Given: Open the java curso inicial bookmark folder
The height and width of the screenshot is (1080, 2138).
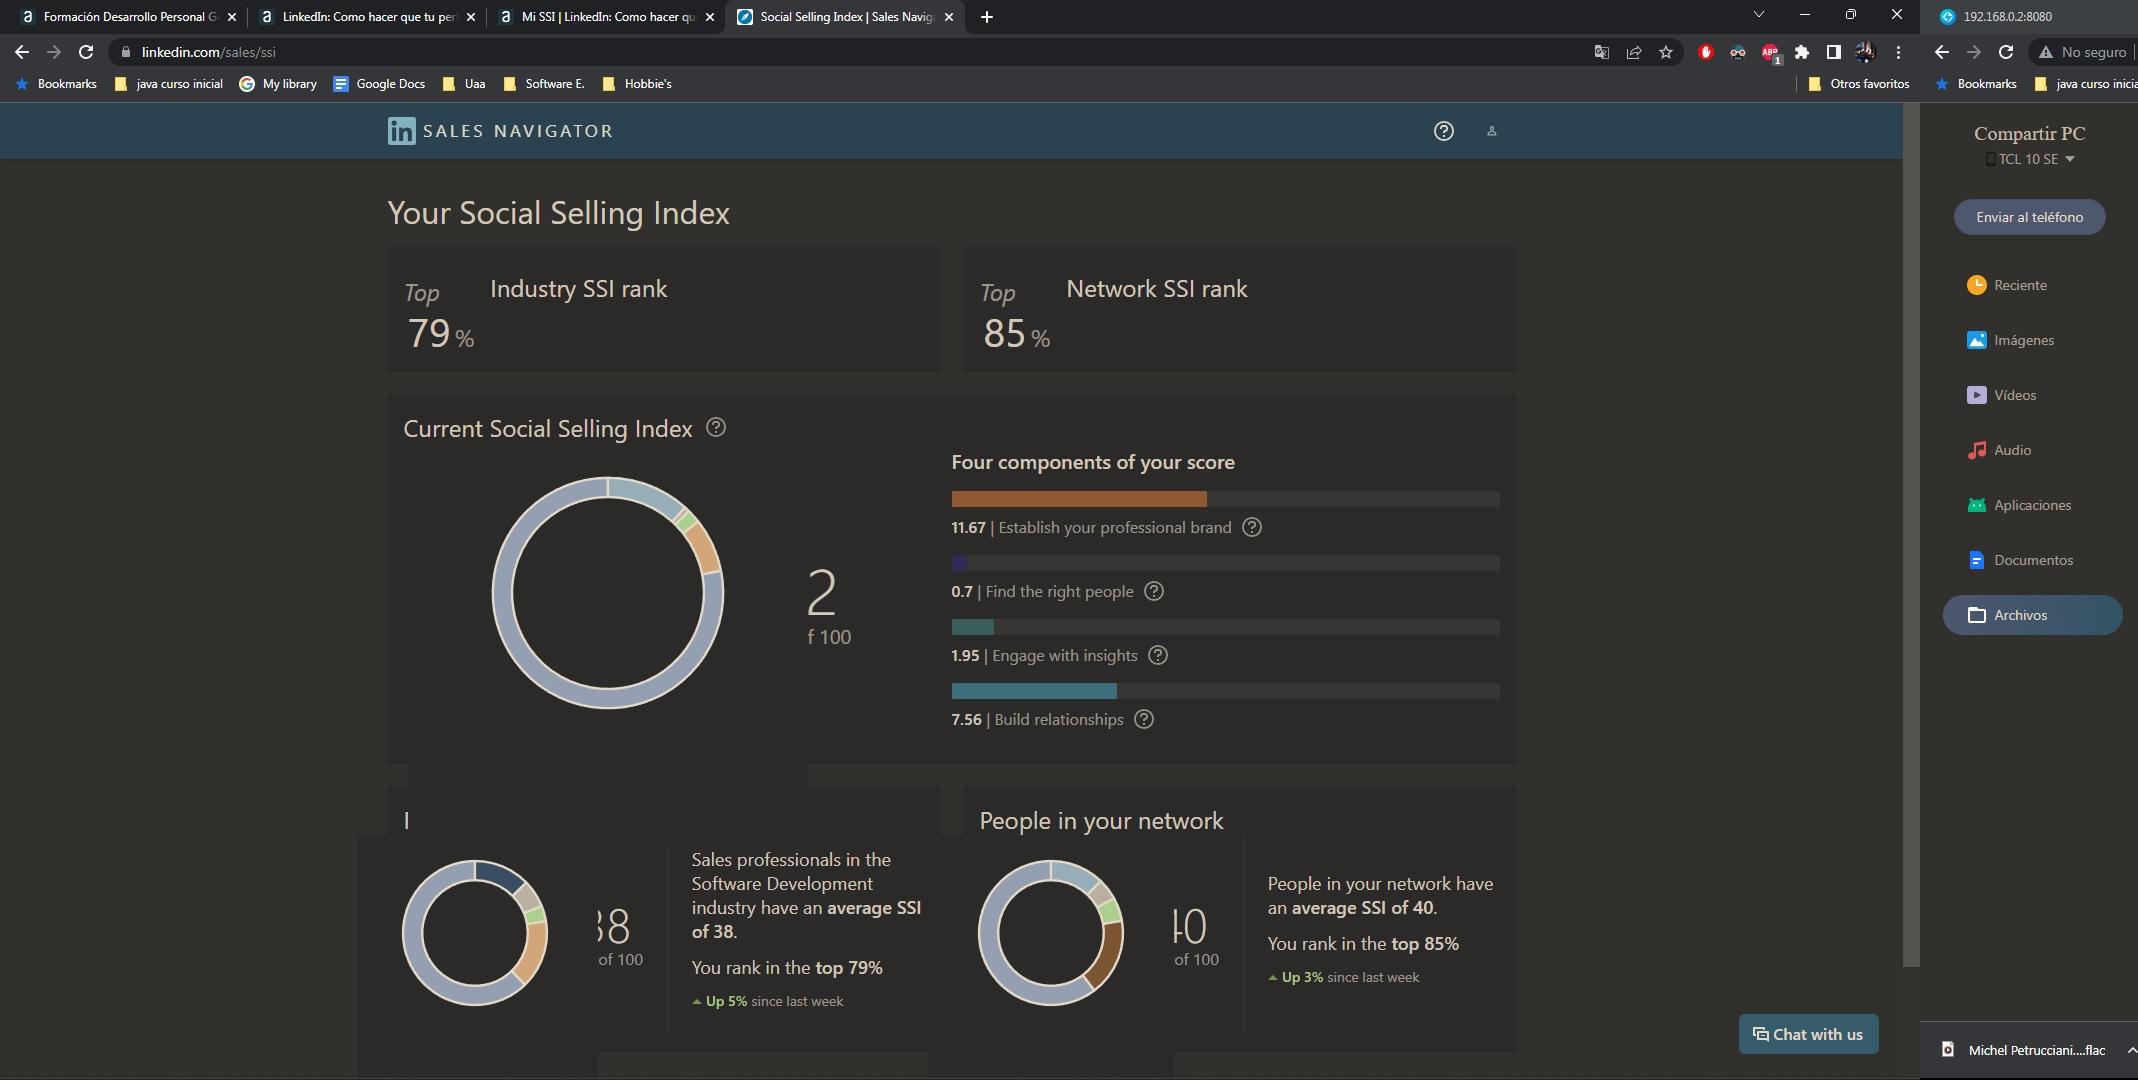Looking at the screenshot, I should (x=169, y=84).
